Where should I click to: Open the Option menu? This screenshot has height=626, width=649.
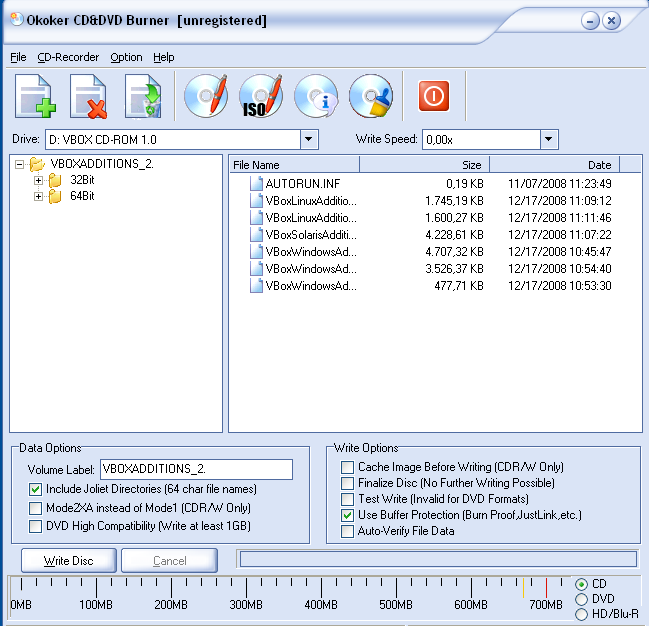coord(126,57)
